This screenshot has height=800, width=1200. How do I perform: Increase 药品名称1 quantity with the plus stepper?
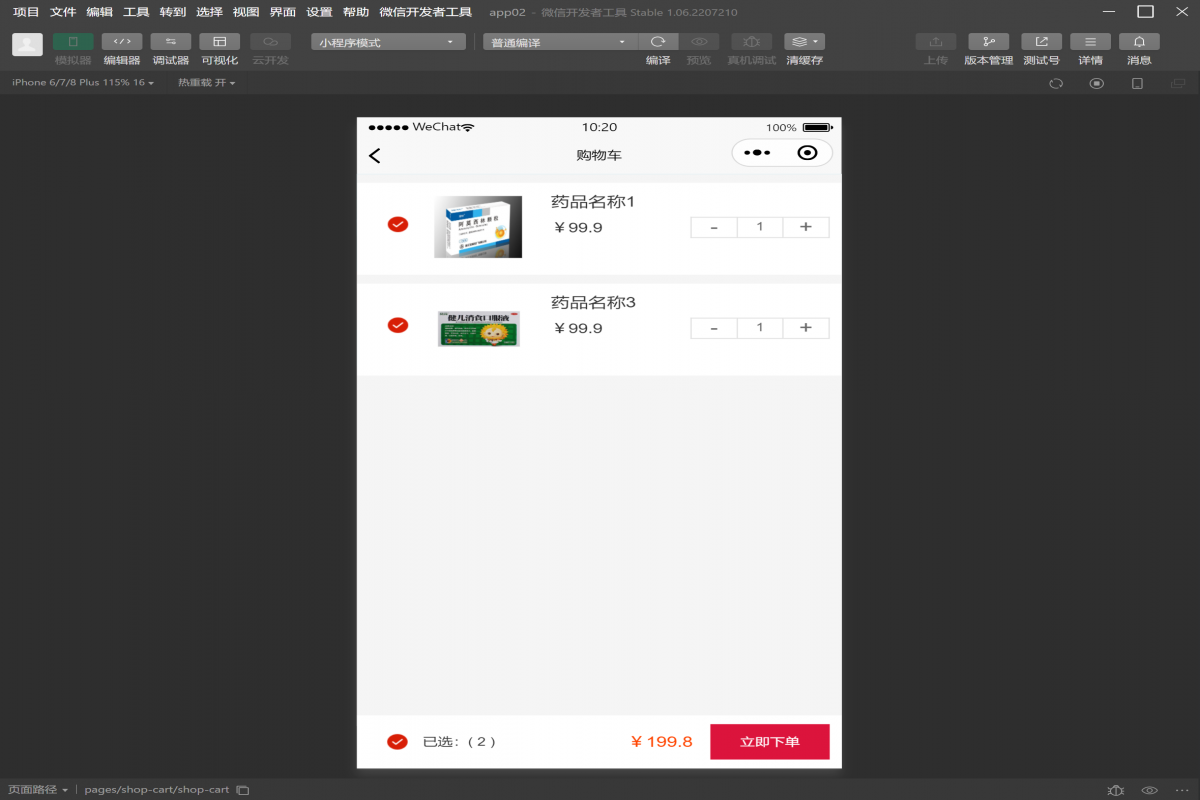(805, 227)
